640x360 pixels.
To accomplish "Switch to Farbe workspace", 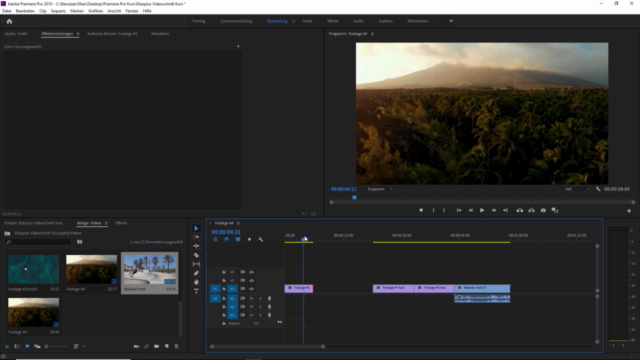I will pyautogui.click(x=307, y=21).
